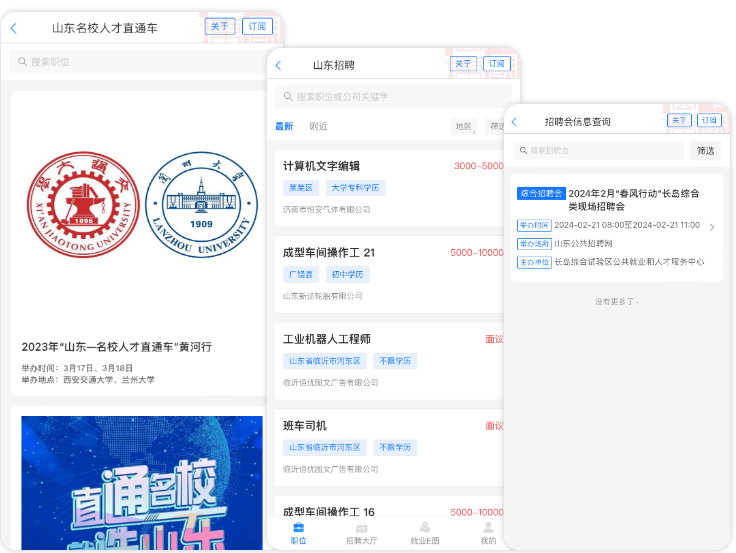Screen dimensions: 736x553
Task: Tap 订阅 on 山东名校人才直通车 screen
Action: click(x=257, y=26)
